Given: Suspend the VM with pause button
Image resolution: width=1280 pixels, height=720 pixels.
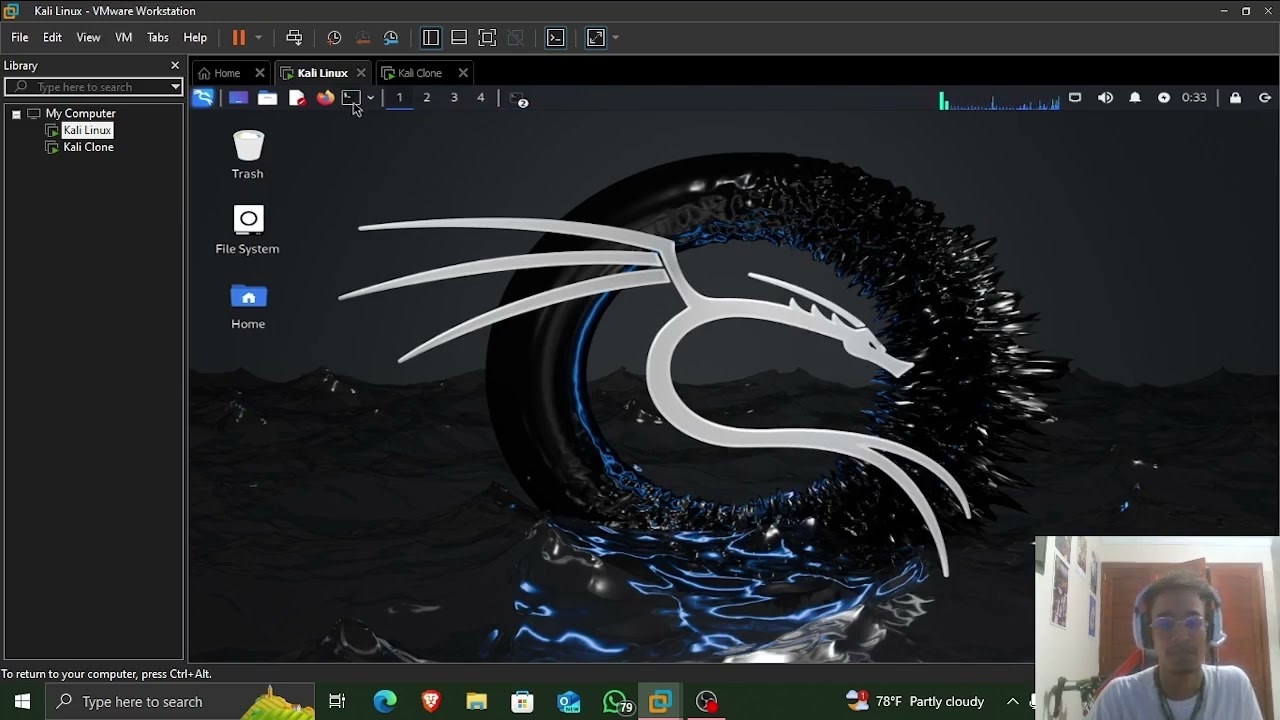Looking at the screenshot, I should pos(239,37).
